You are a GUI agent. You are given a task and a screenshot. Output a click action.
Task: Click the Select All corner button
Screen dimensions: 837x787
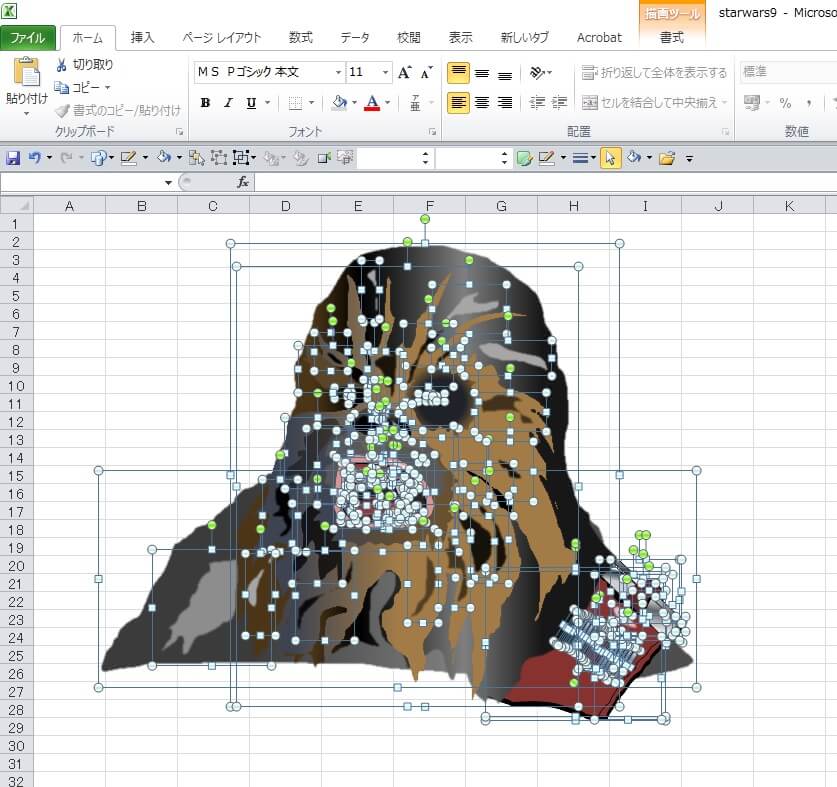tap(17, 206)
